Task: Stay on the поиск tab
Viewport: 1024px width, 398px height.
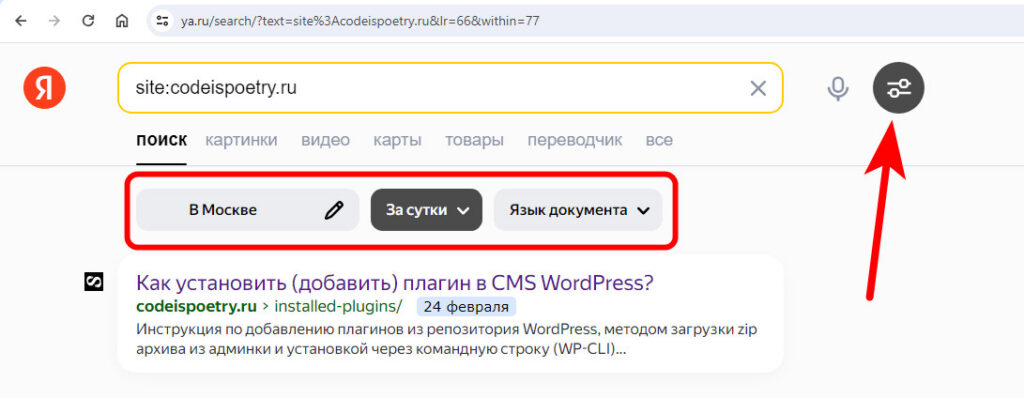Action: pyautogui.click(x=161, y=140)
